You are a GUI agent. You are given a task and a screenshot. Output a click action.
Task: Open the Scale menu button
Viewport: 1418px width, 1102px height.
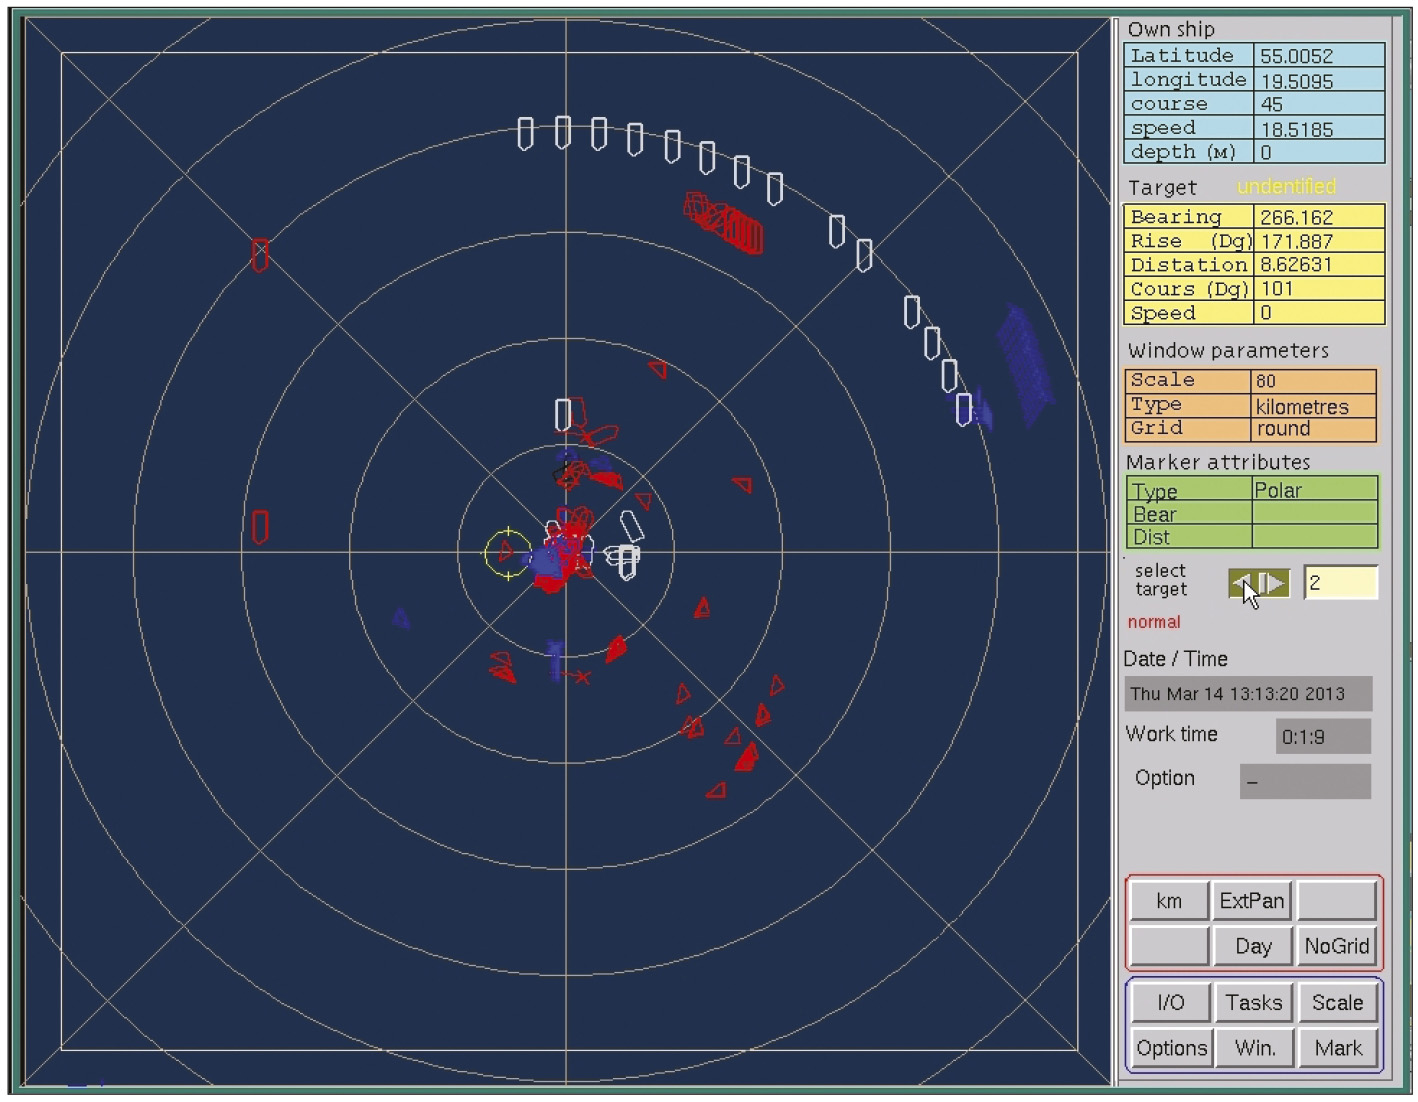tap(1338, 1003)
